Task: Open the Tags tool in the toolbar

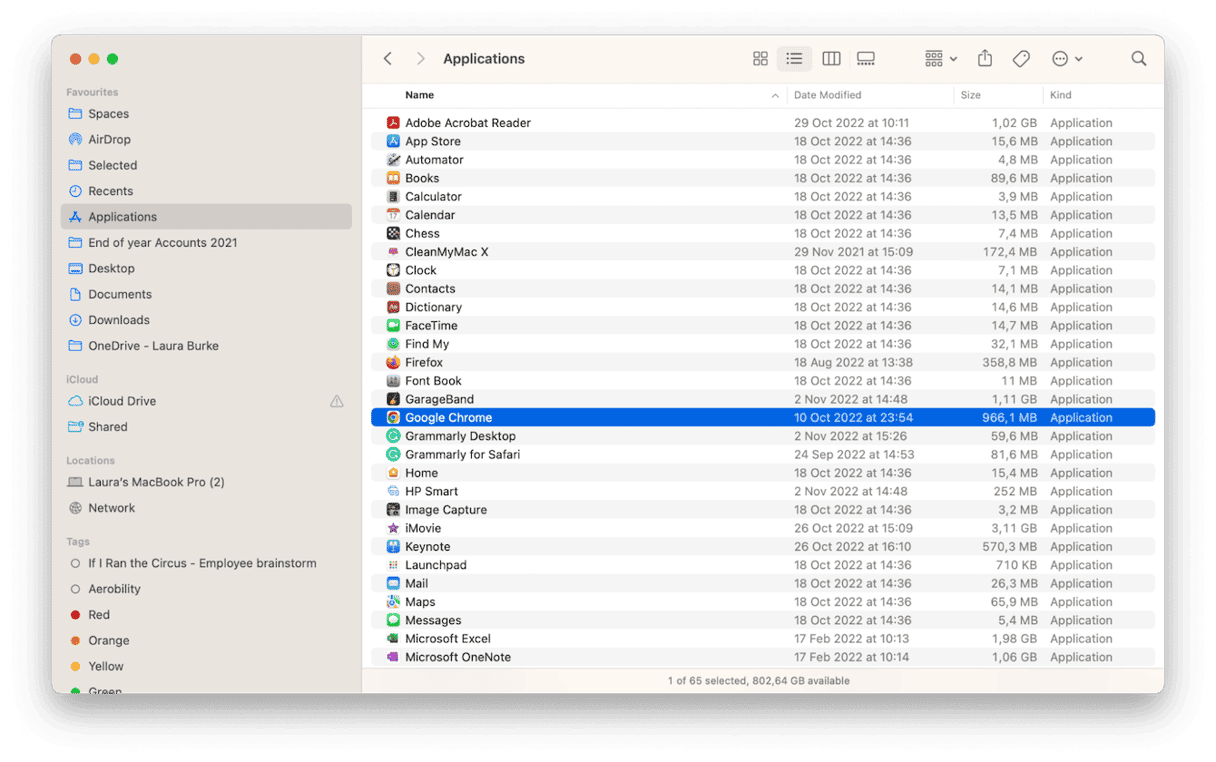Action: click(1021, 58)
